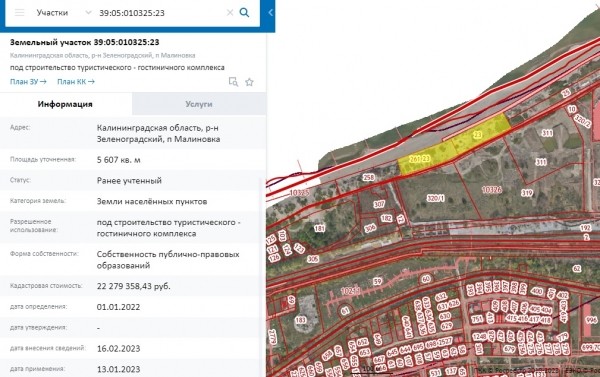
Task: Open the План КК link
Action: [76, 82]
